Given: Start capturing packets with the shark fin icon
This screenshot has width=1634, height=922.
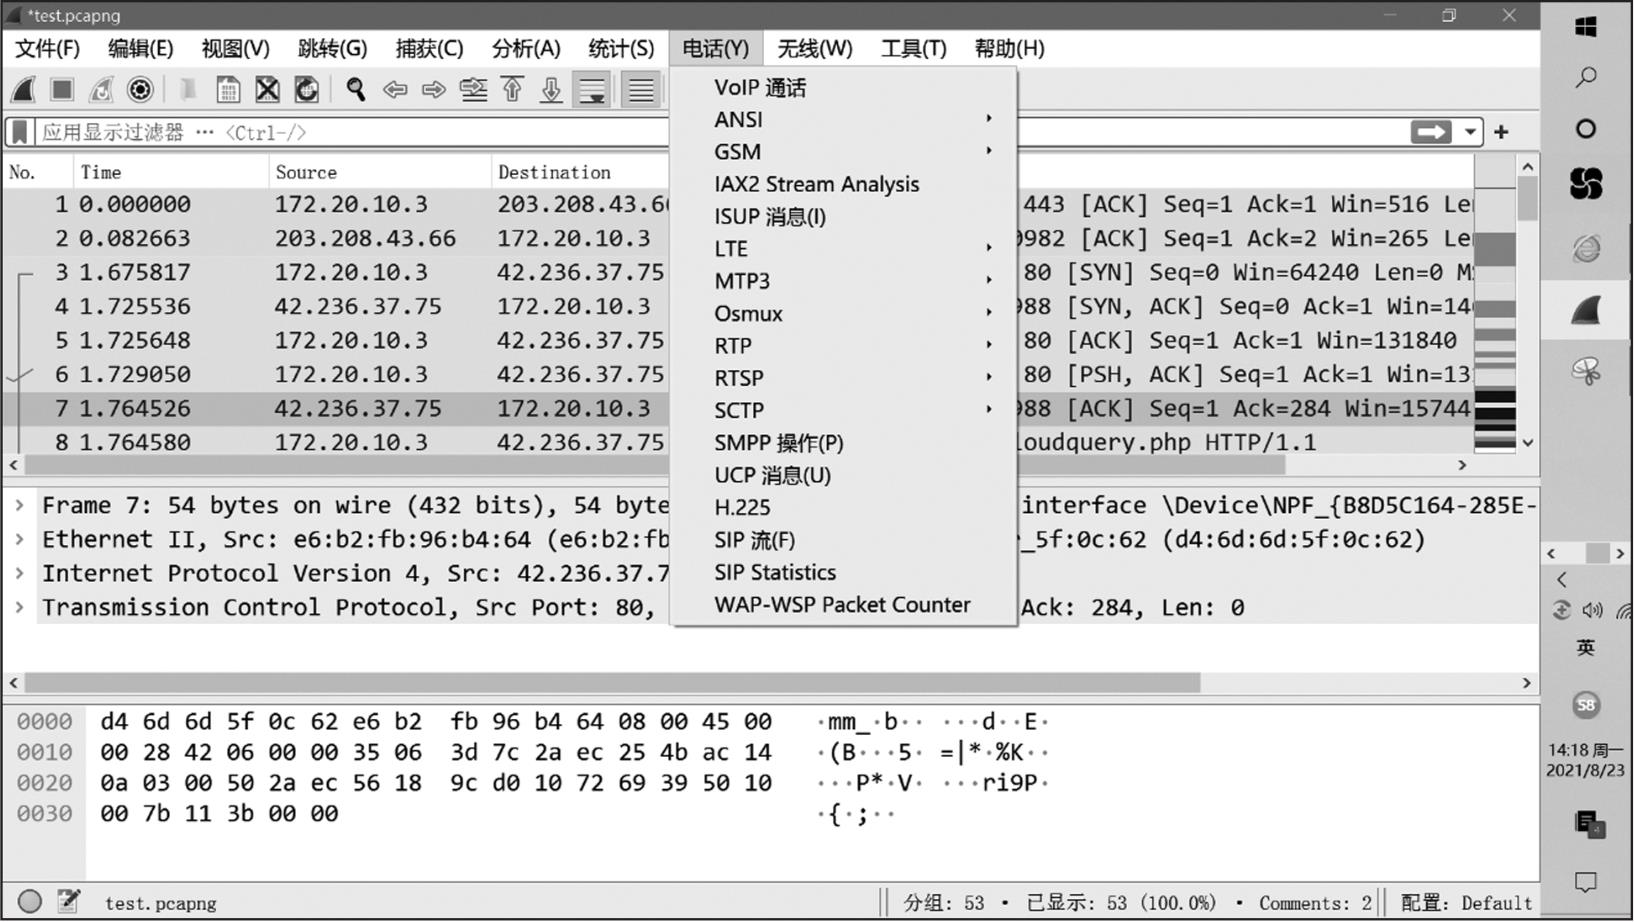Looking at the screenshot, I should pyautogui.click(x=24, y=90).
